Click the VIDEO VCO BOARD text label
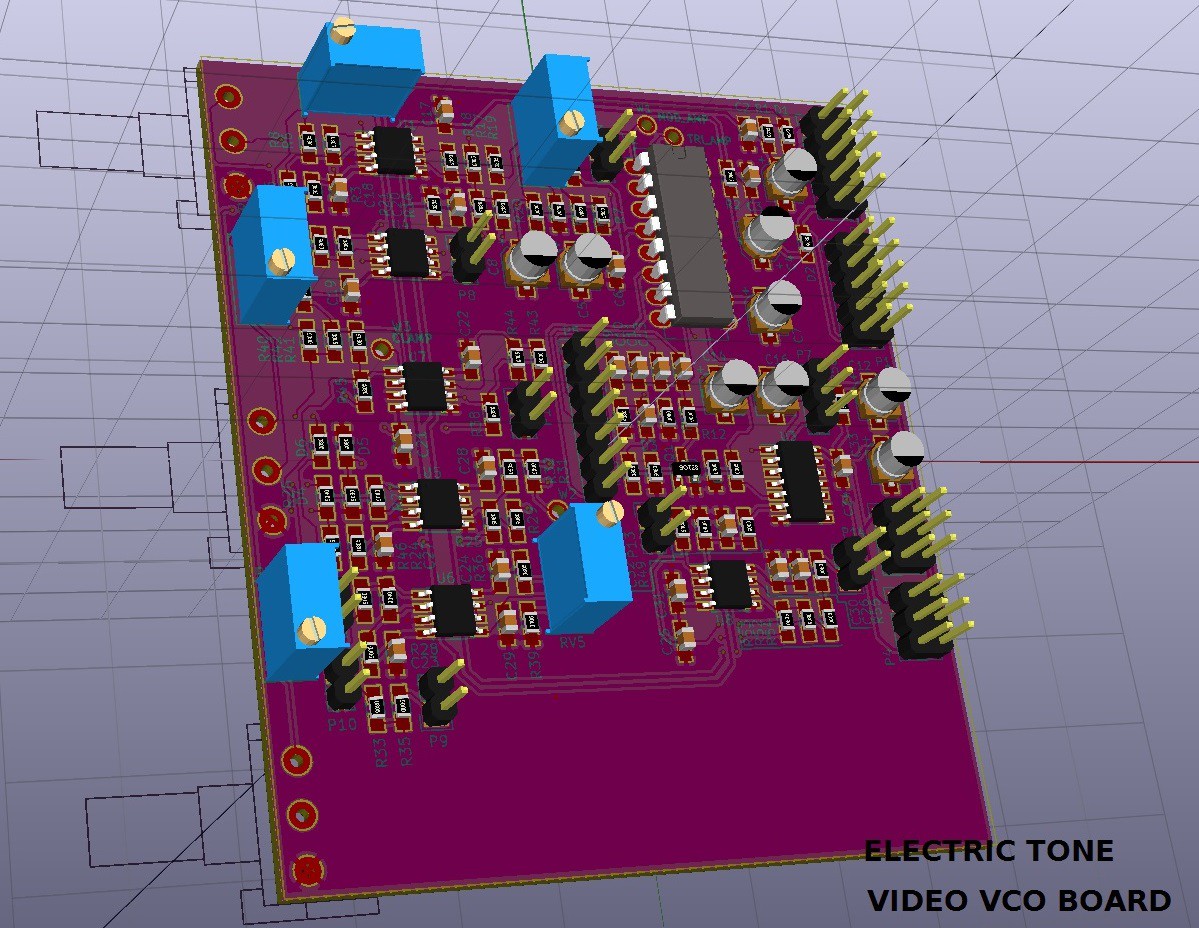 1018,900
